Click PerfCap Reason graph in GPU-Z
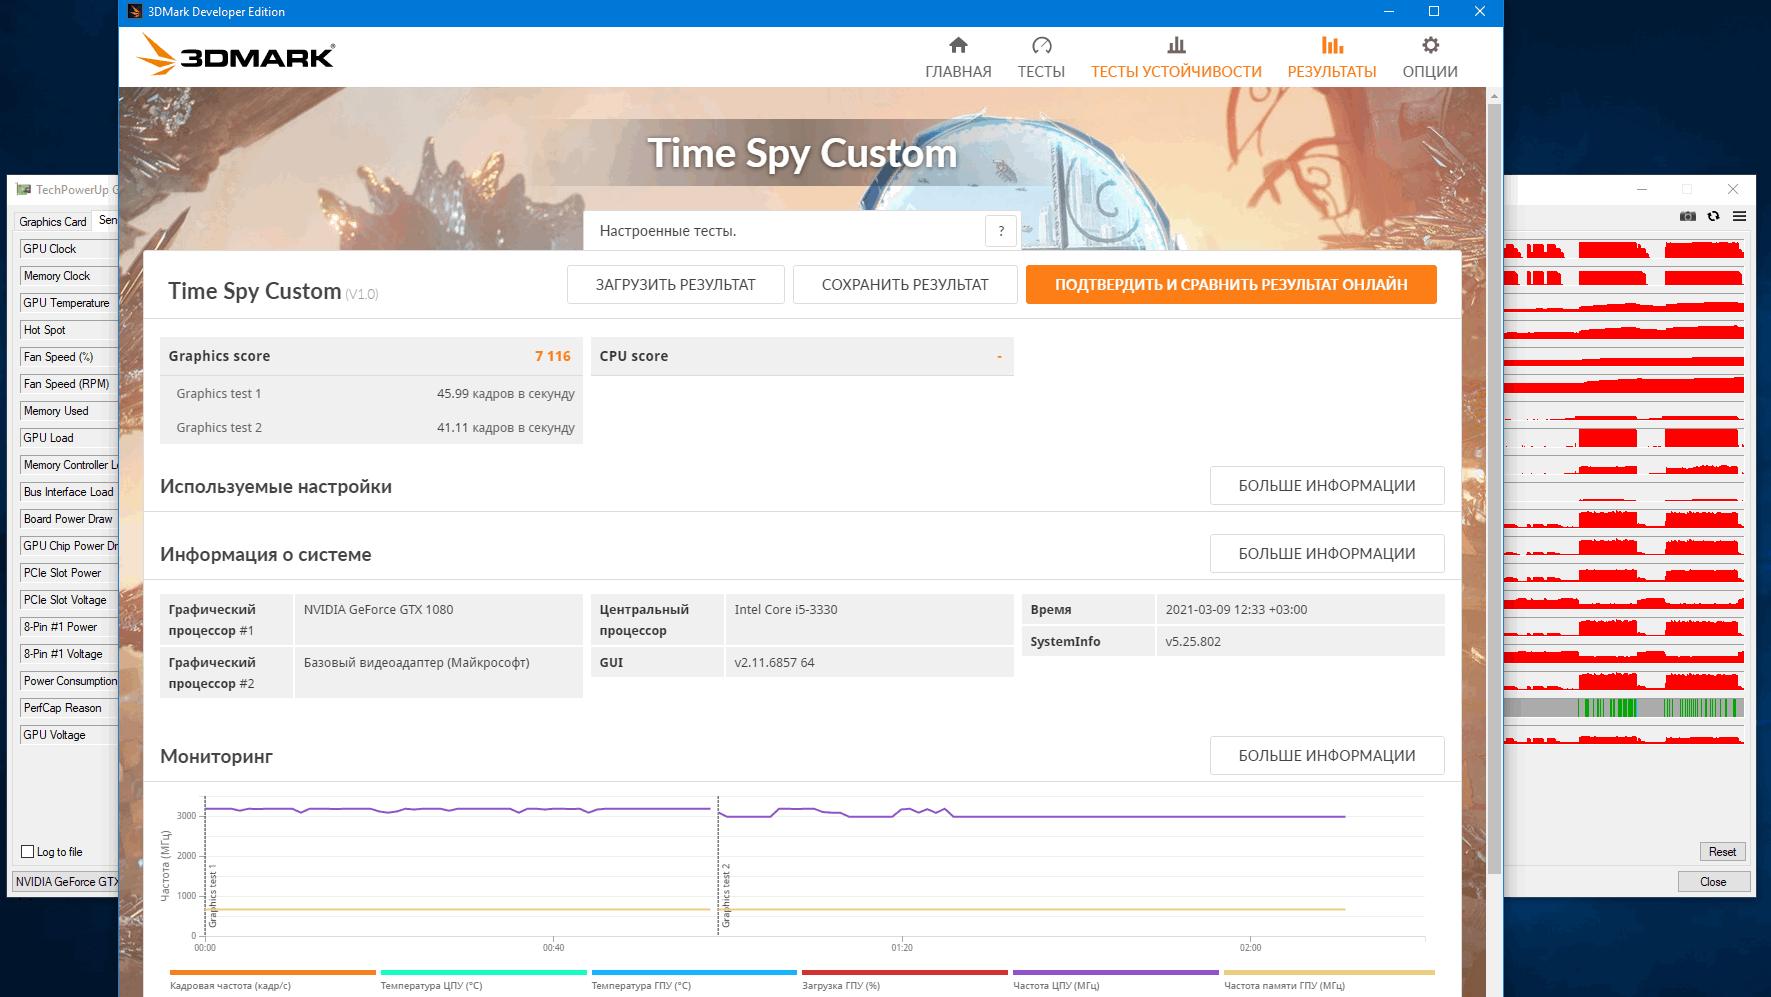Viewport: 1771px width, 997px height. tap(1624, 708)
